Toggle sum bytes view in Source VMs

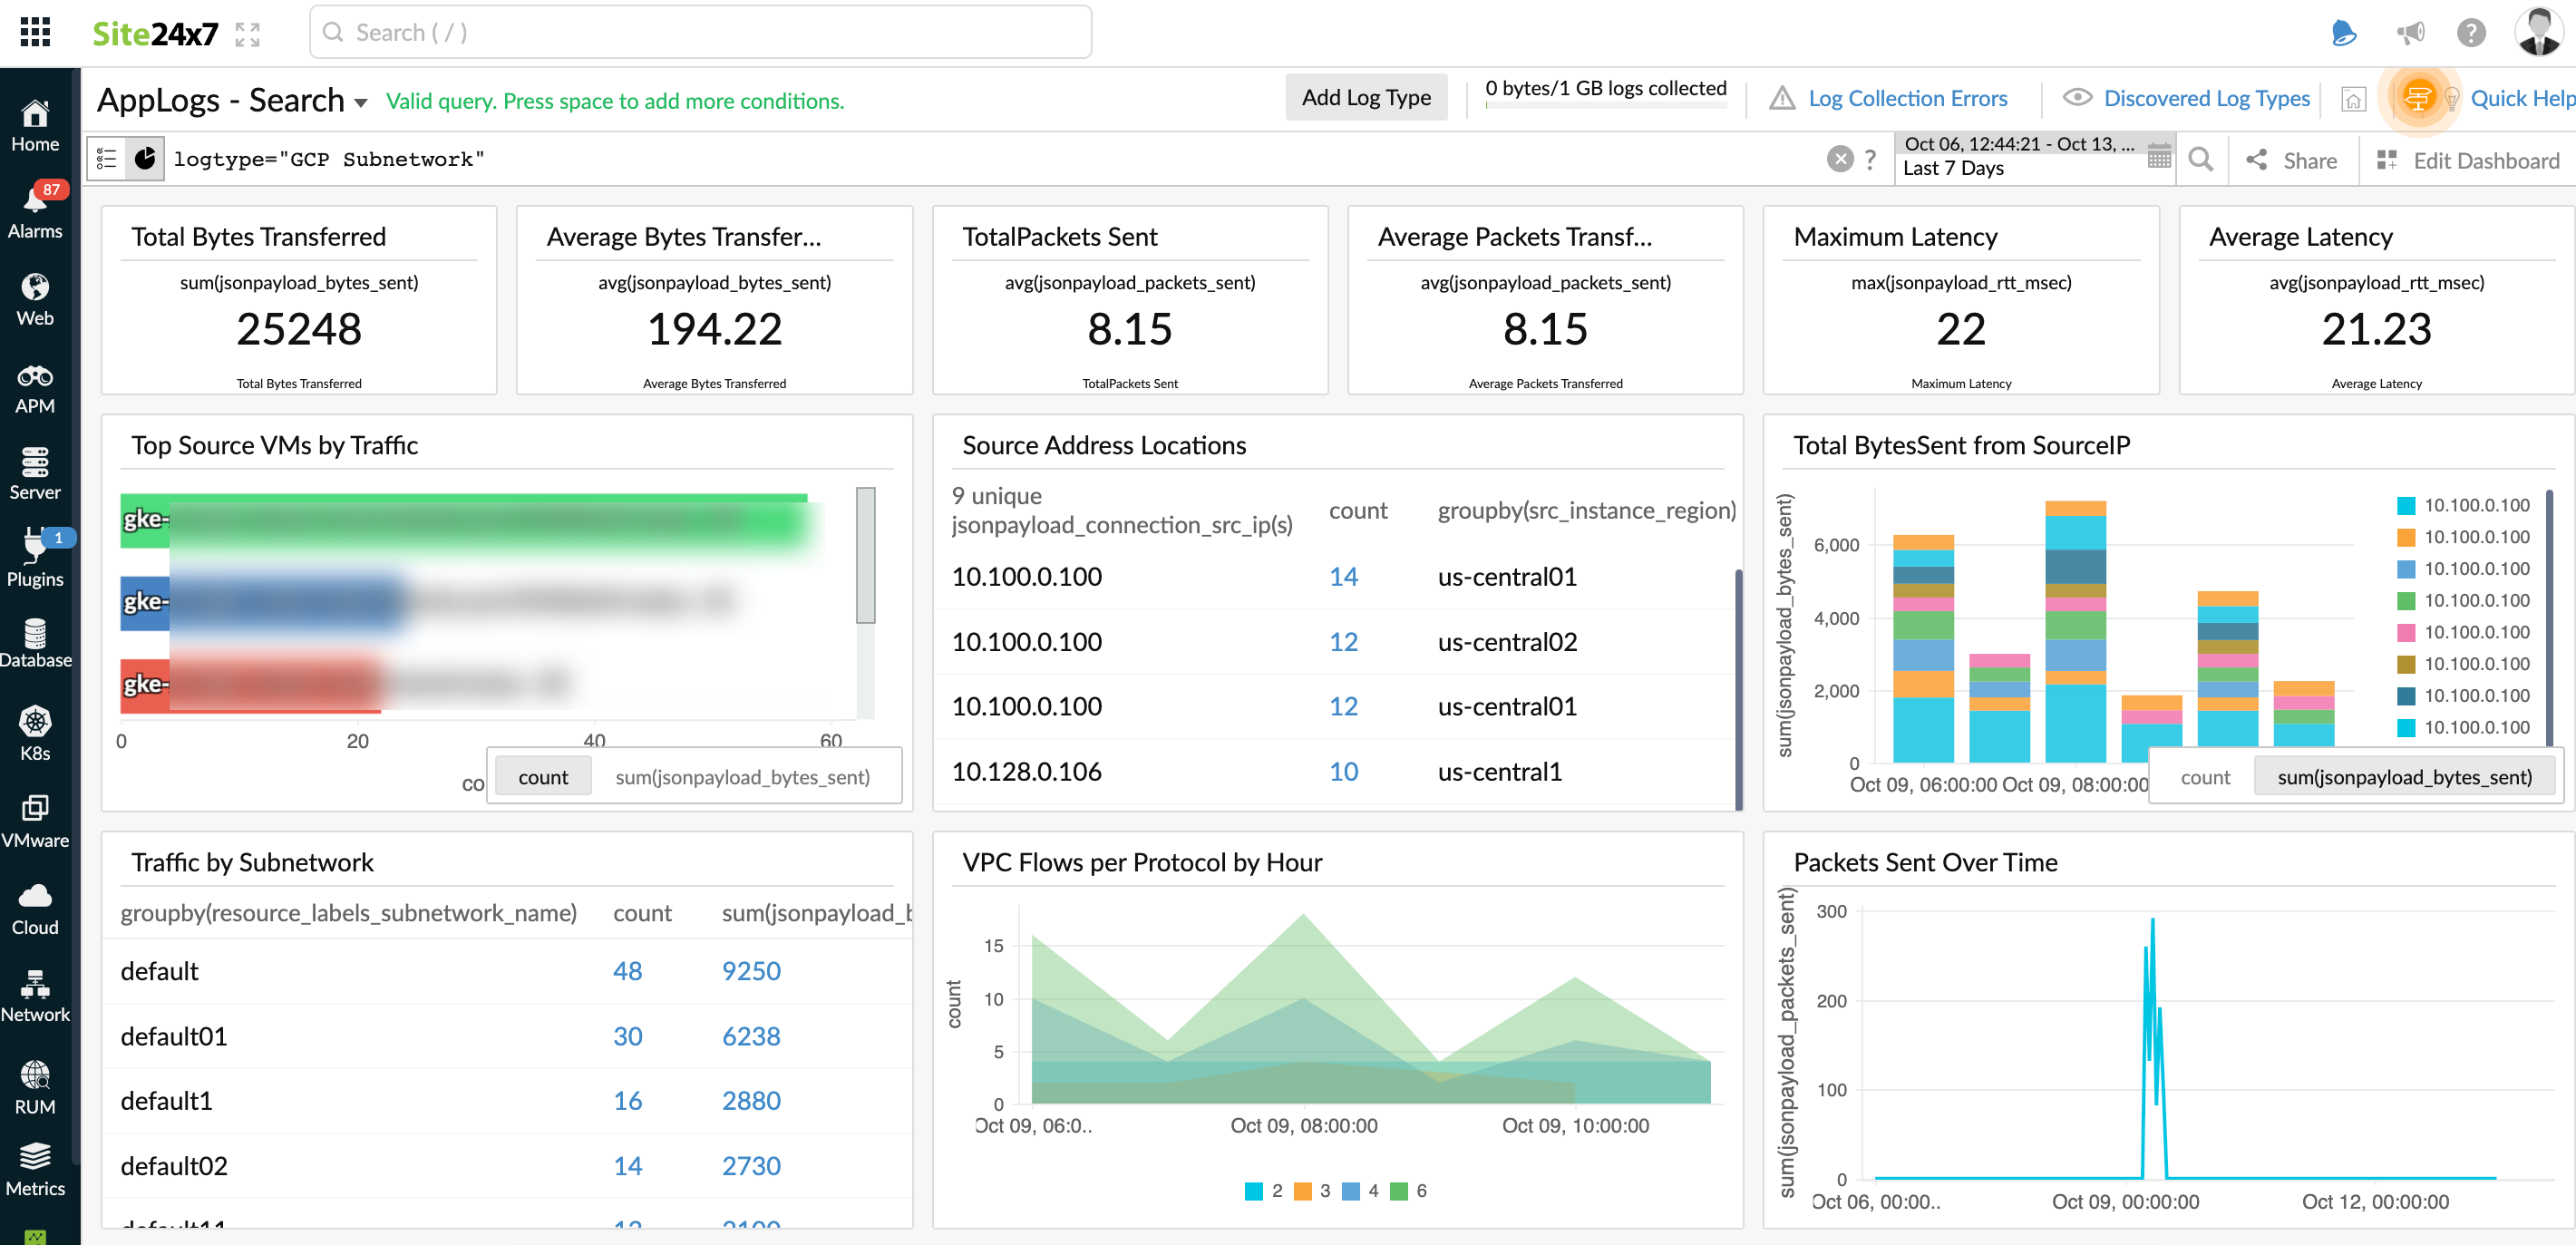741,775
